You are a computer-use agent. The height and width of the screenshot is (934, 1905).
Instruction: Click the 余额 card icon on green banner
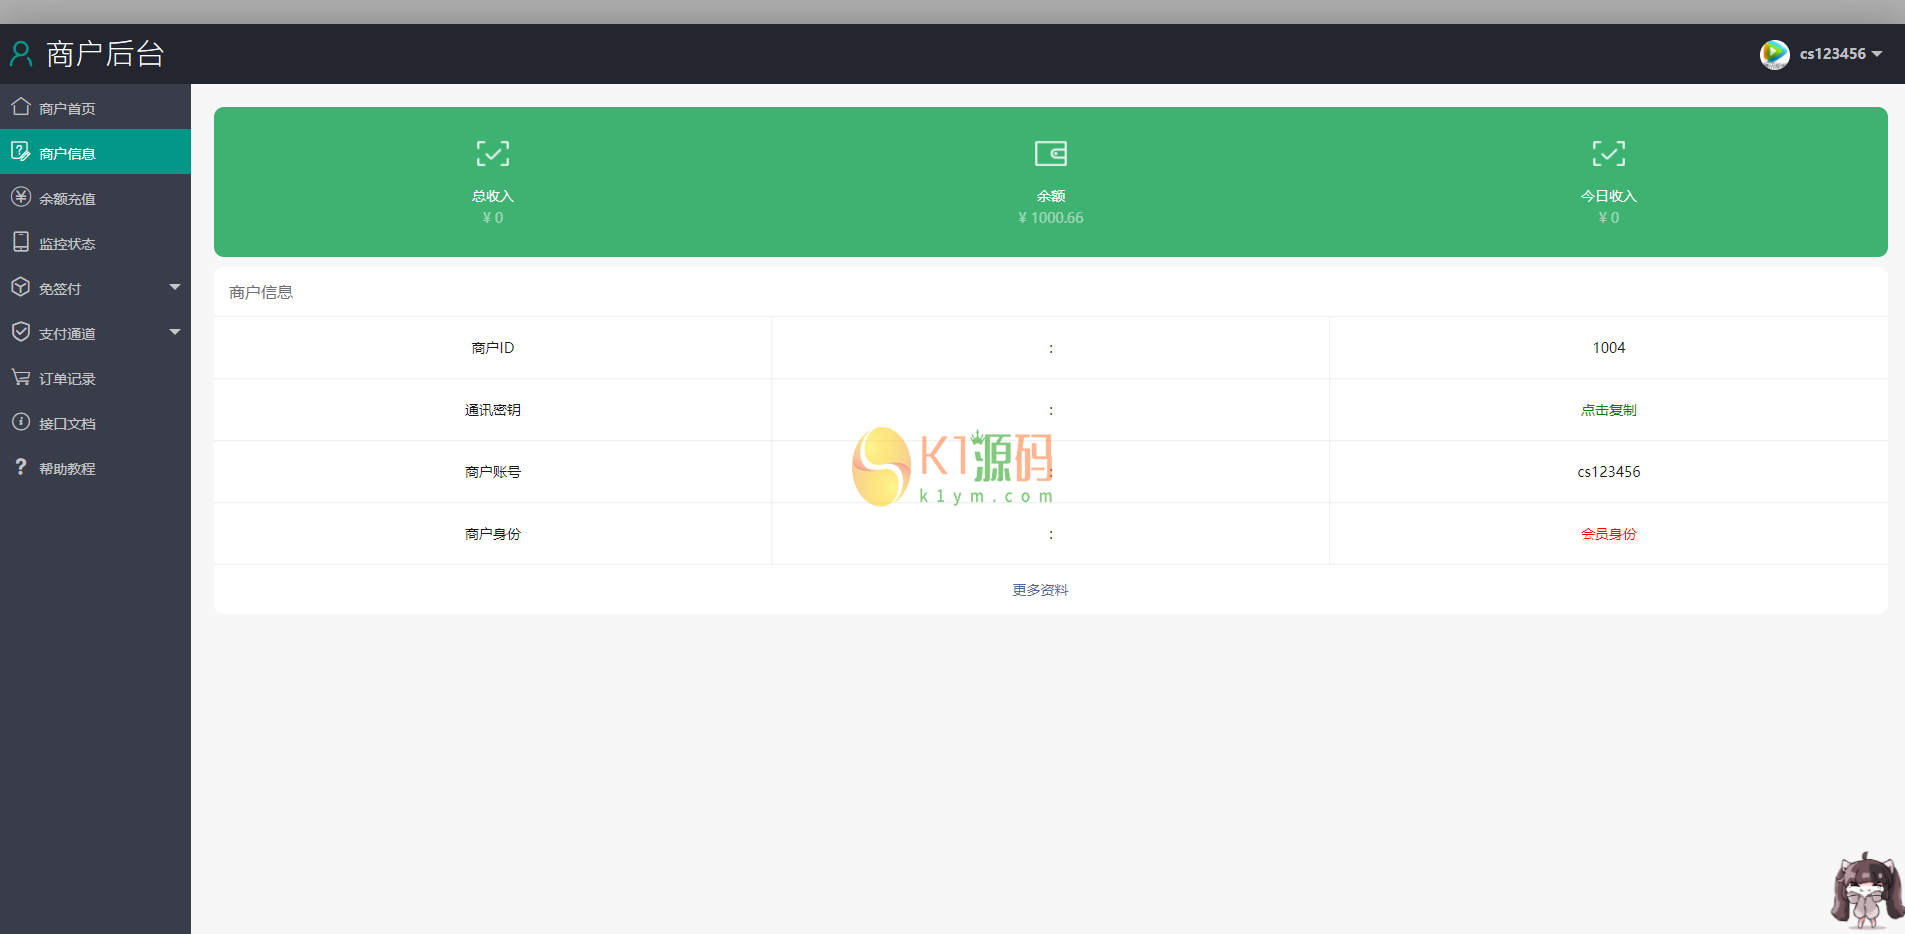coord(1051,153)
